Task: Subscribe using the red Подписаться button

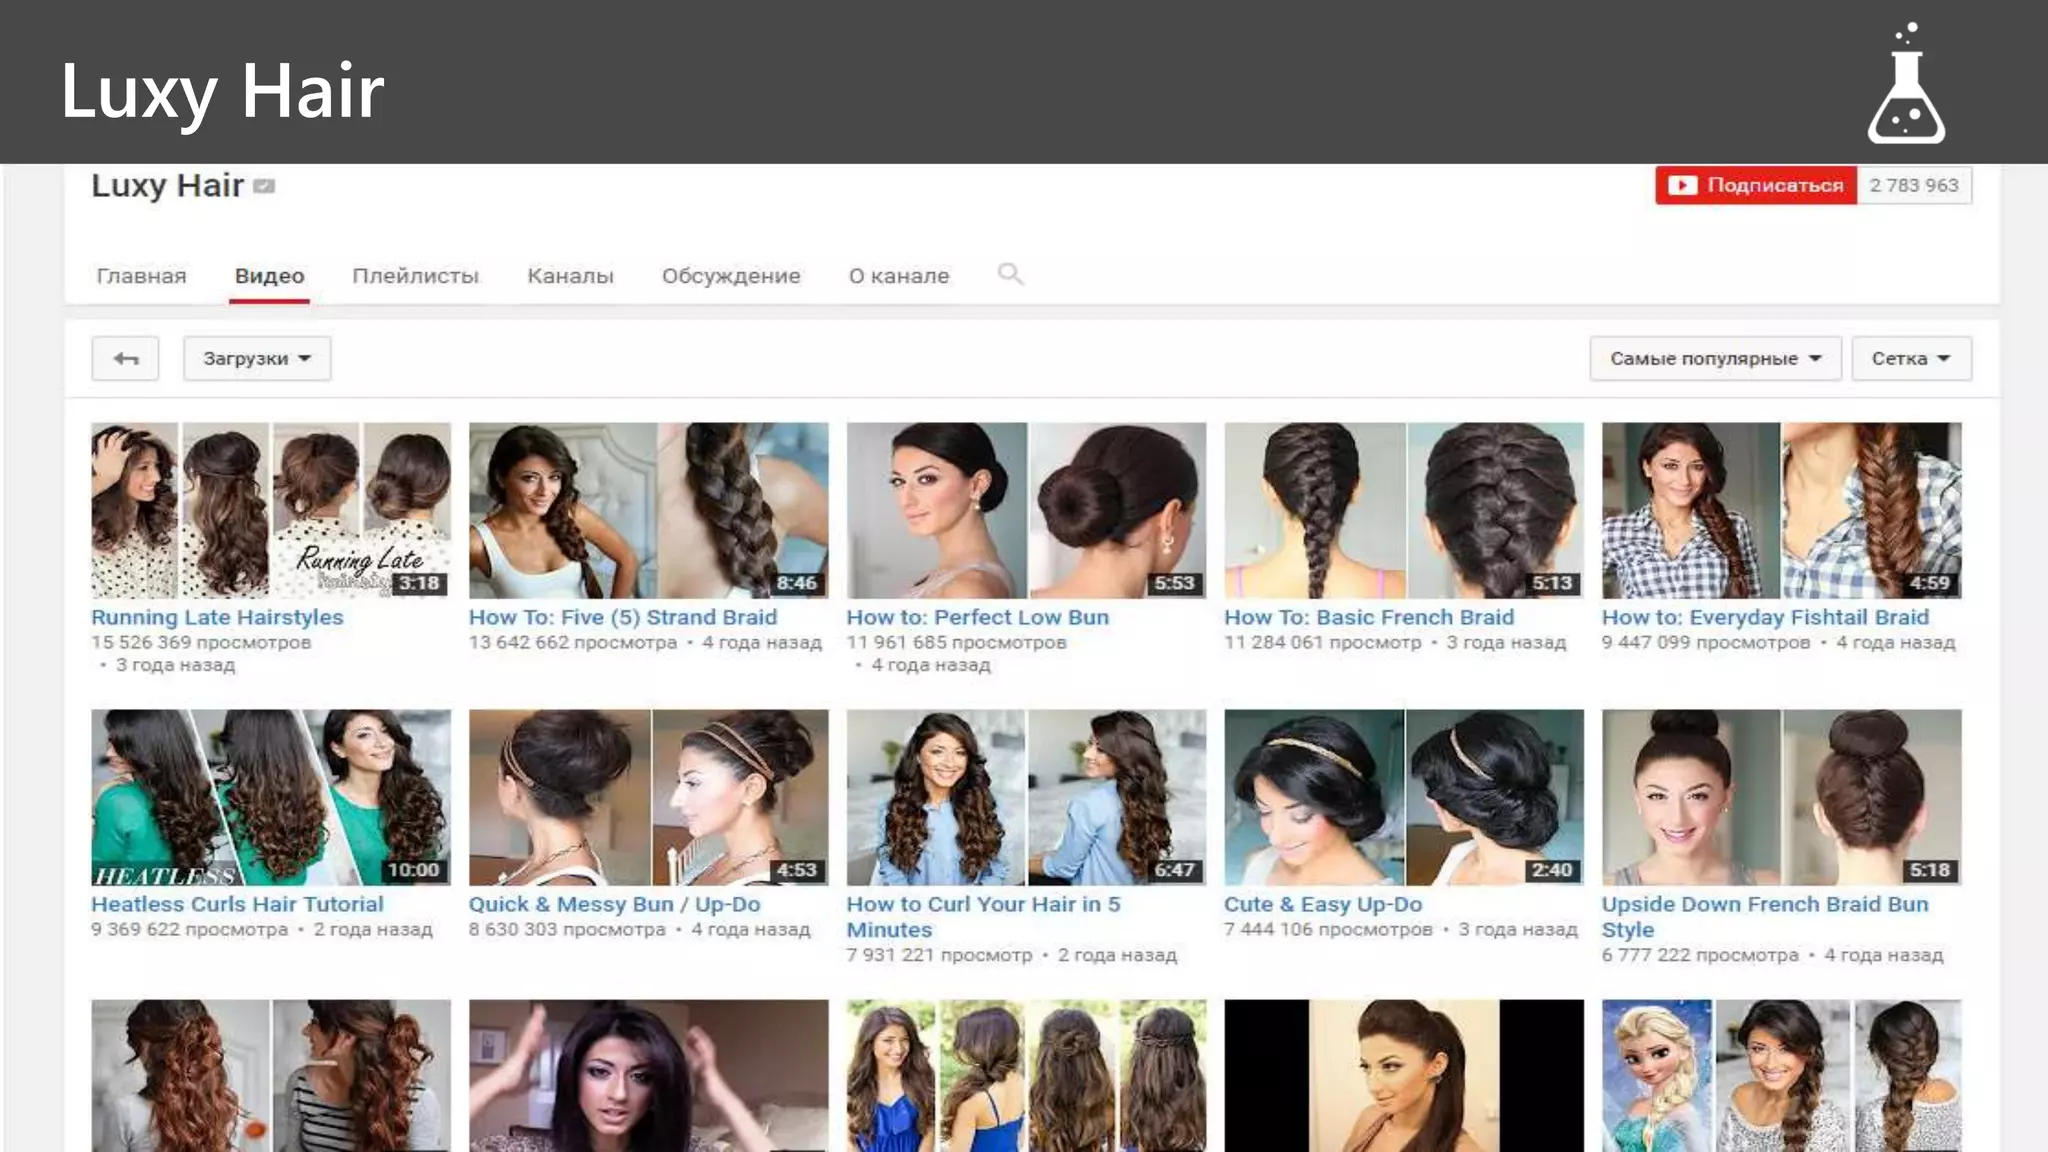Action: (1756, 185)
